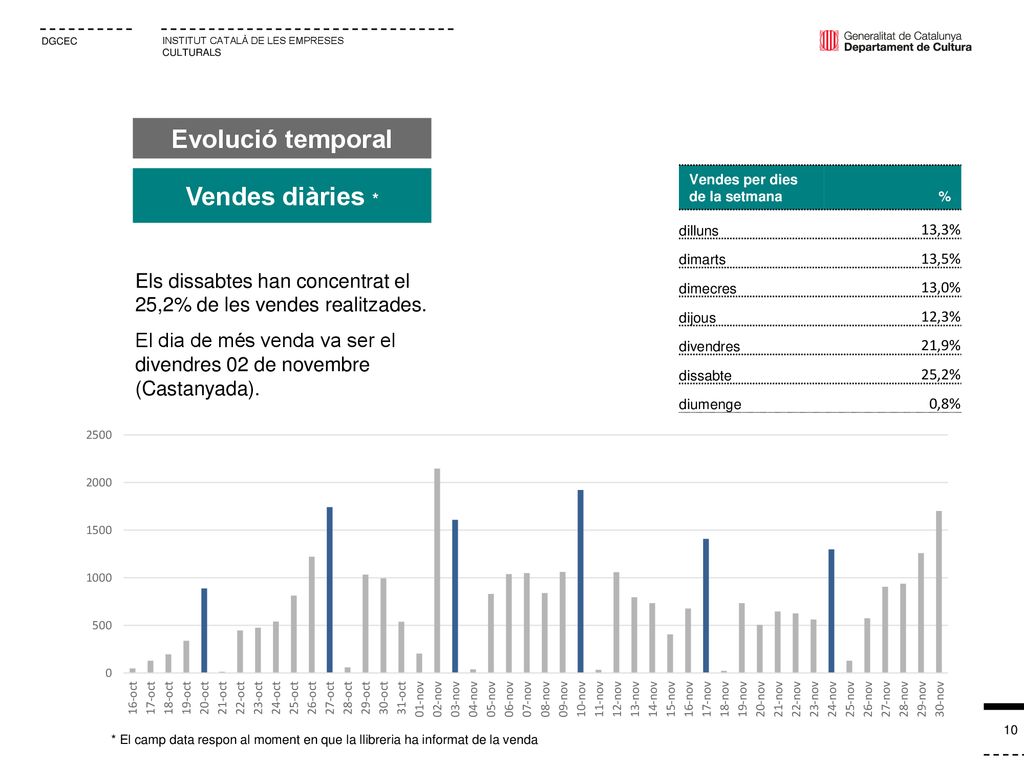The height and width of the screenshot is (768, 1024).
Task: Click 'INSTITUT CATALÀ DE LES EMPRESES CULTURALS' text
Action: pos(253,46)
